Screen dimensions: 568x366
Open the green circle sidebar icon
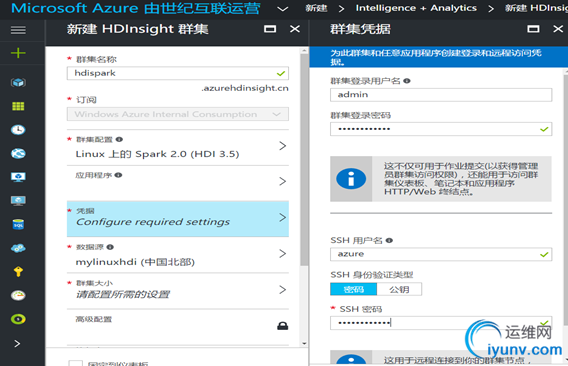18,319
